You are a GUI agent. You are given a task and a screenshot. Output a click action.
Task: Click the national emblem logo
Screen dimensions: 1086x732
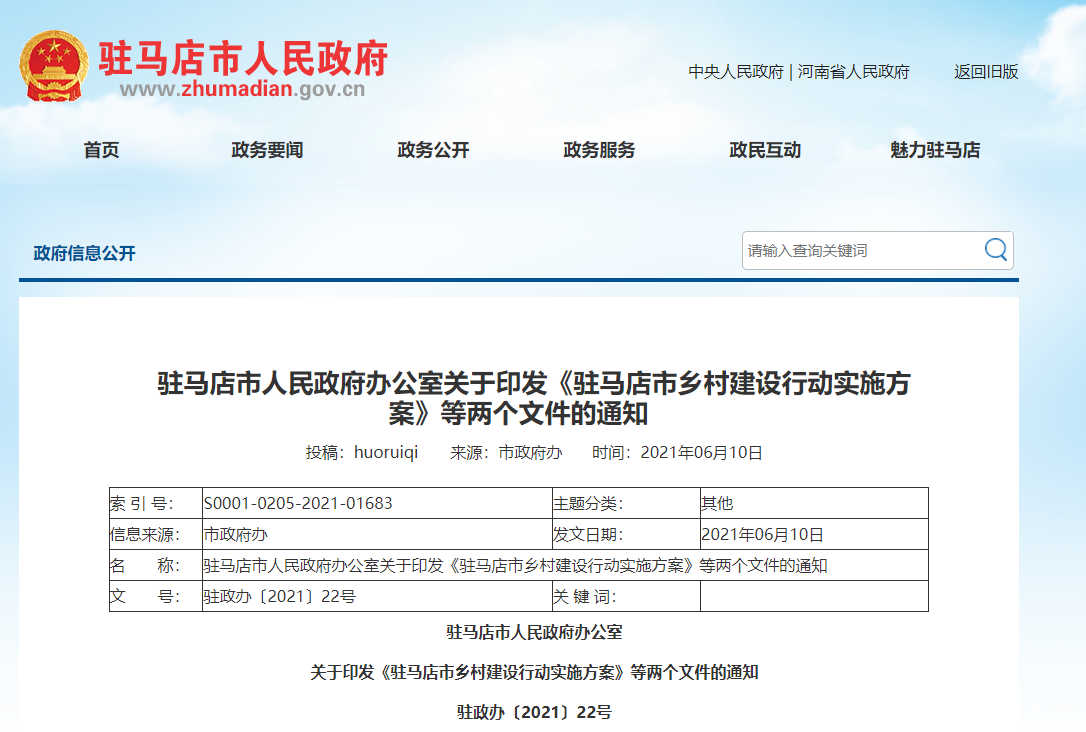point(54,66)
